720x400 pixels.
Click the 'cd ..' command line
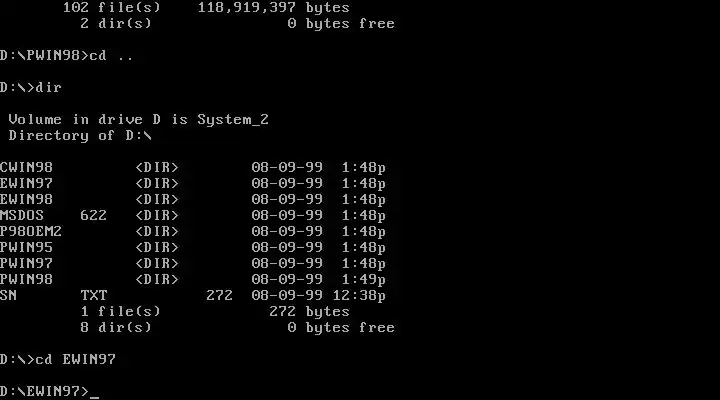pos(67,56)
